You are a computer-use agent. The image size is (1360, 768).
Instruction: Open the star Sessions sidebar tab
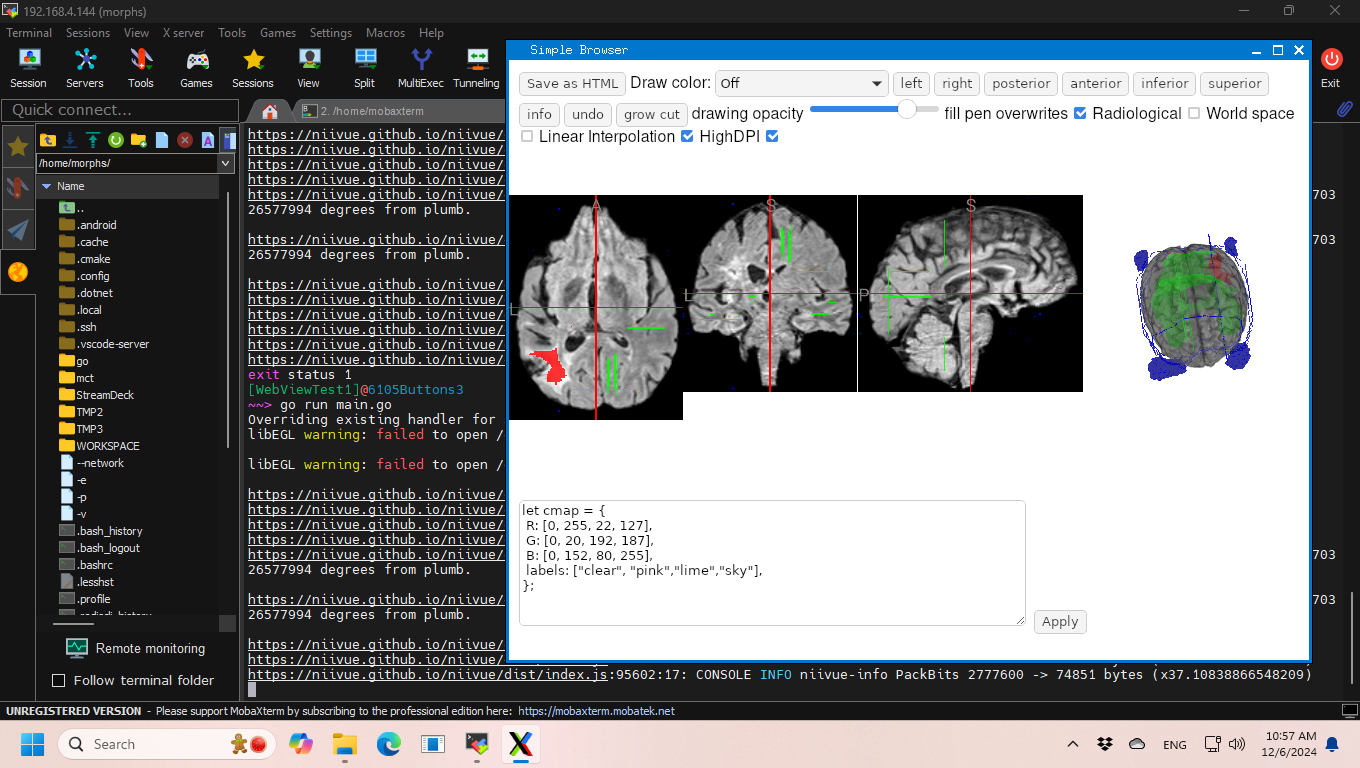click(x=18, y=147)
